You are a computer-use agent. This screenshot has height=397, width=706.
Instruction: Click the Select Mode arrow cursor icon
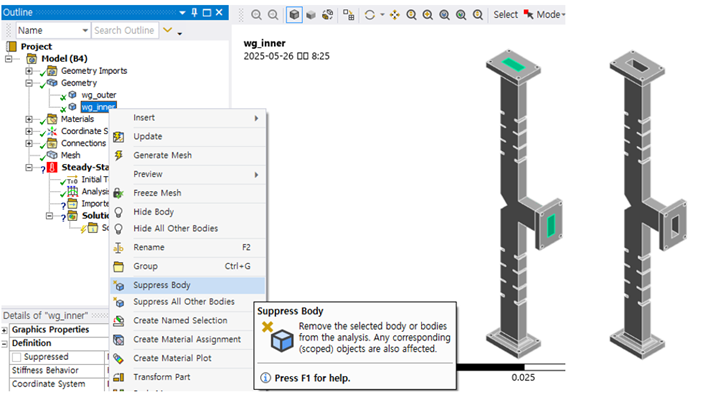point(529,15)
